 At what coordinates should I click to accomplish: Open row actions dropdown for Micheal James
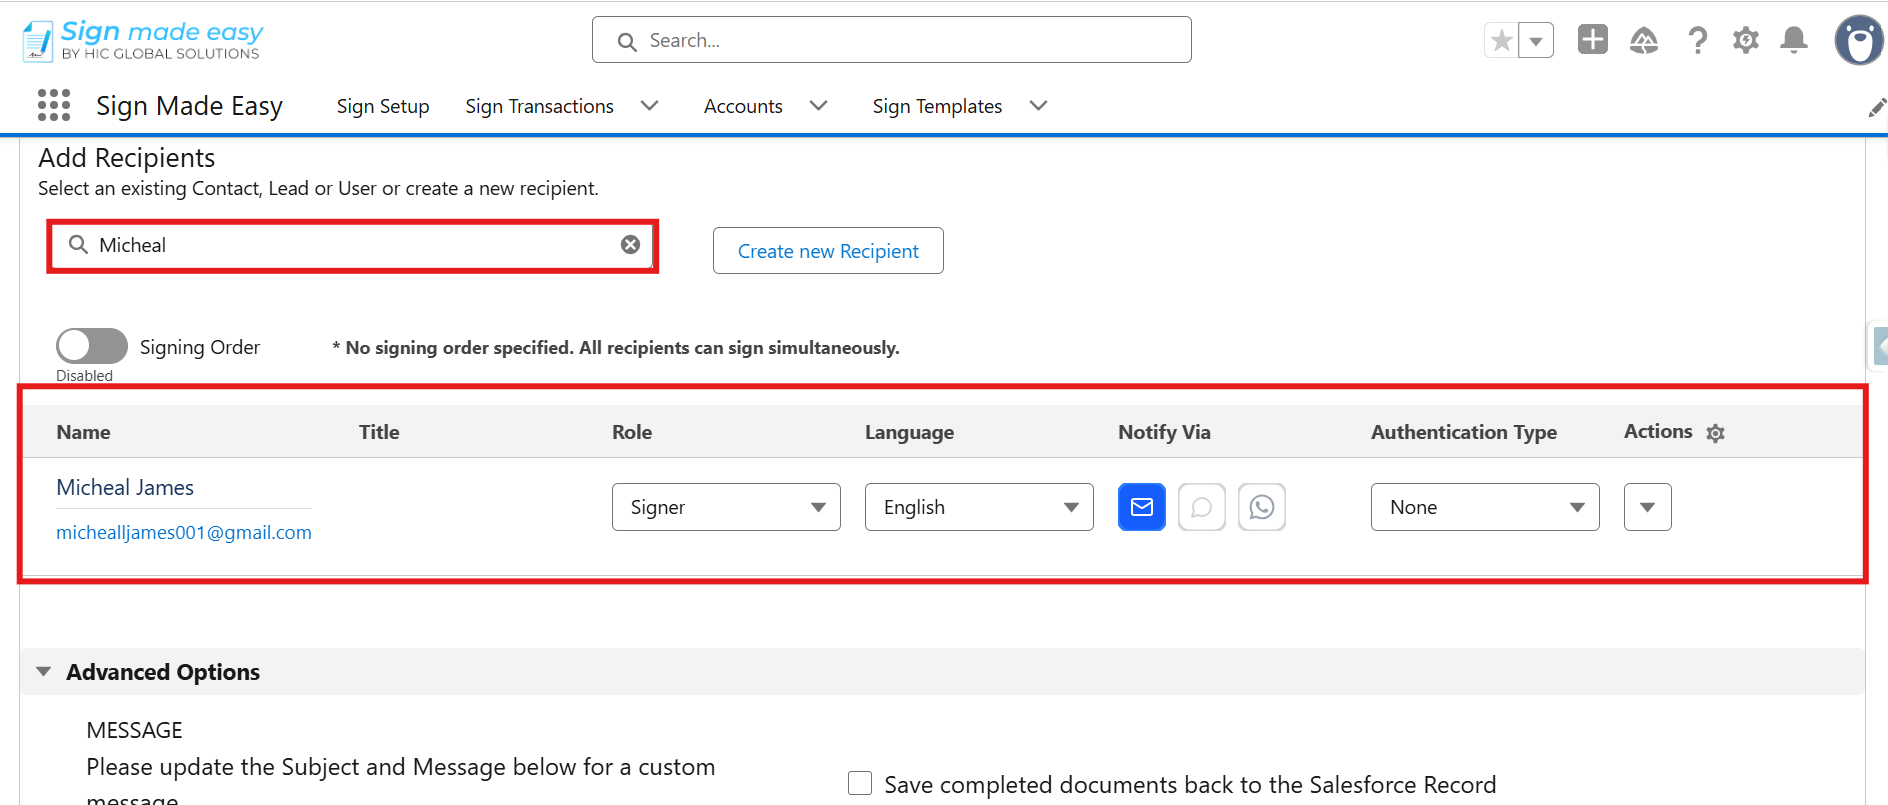tap(1648, 507)
